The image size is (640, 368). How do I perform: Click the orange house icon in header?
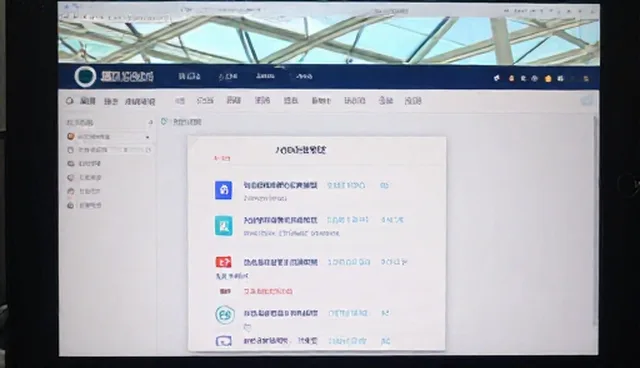coord(548,78)
